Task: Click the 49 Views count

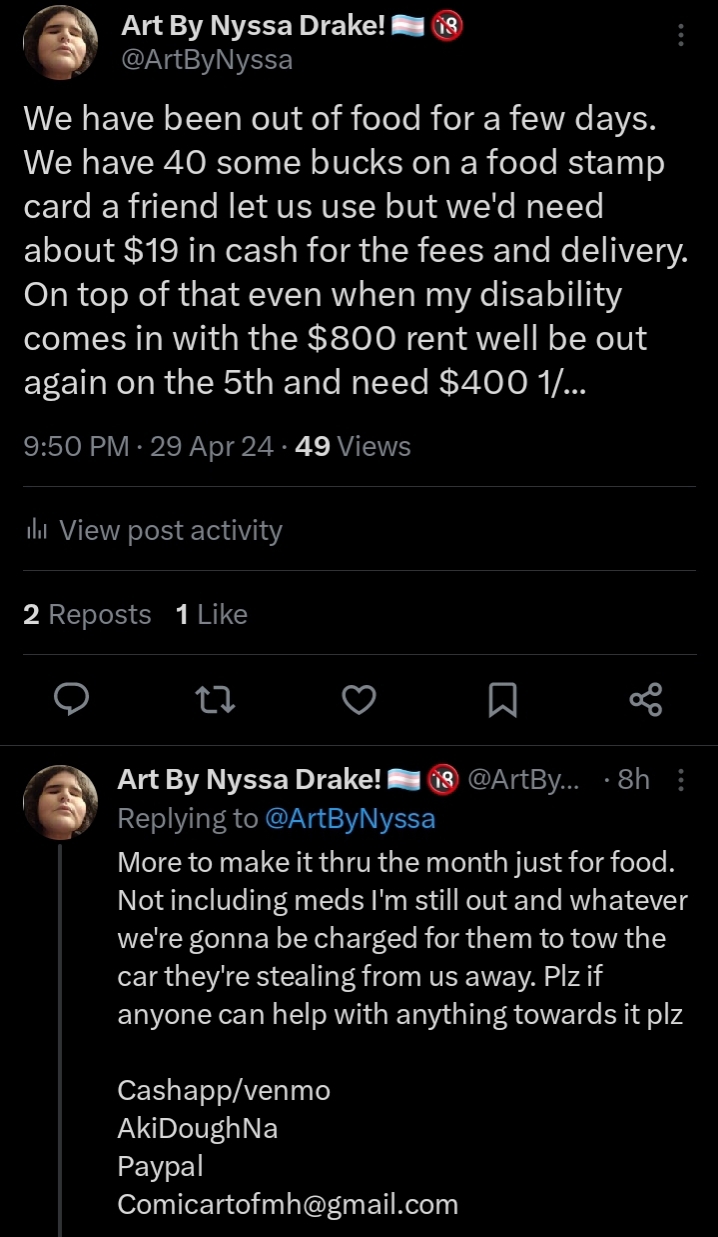Action: 353,446
